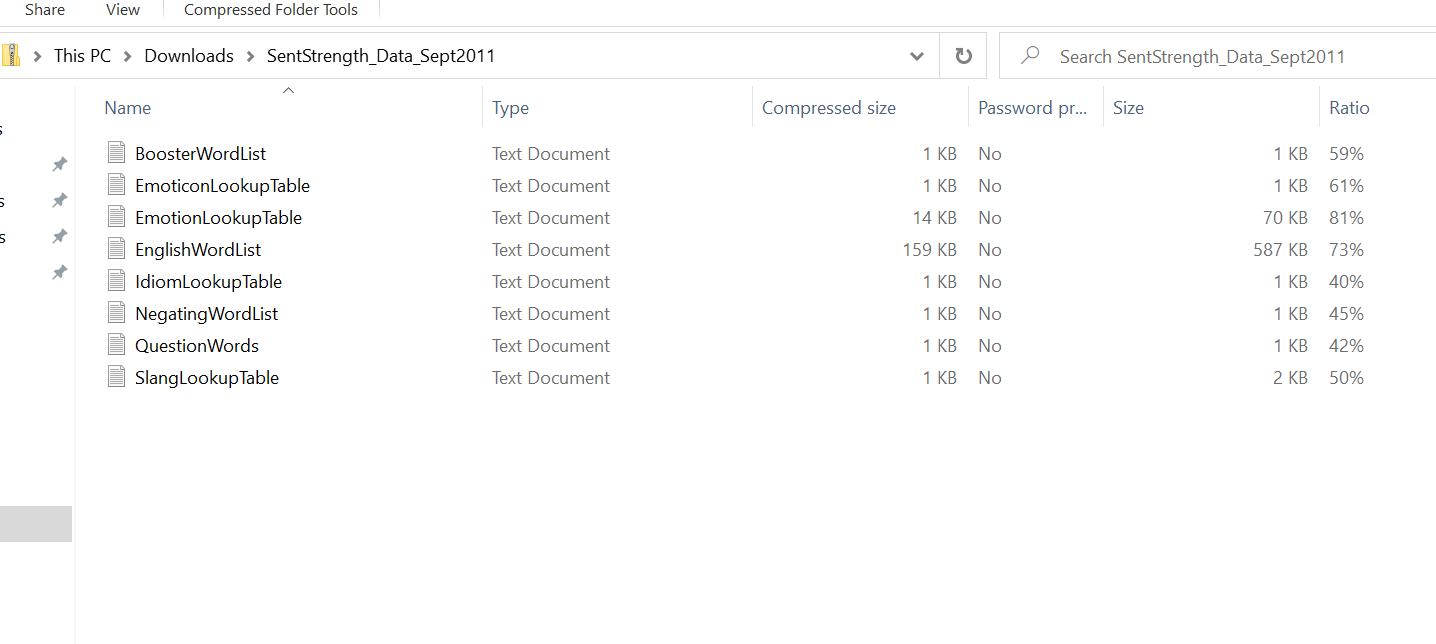The image size is (1436, 644).
Task: Switch to Compressed Folder Tools tab
Action: [271, 10]
